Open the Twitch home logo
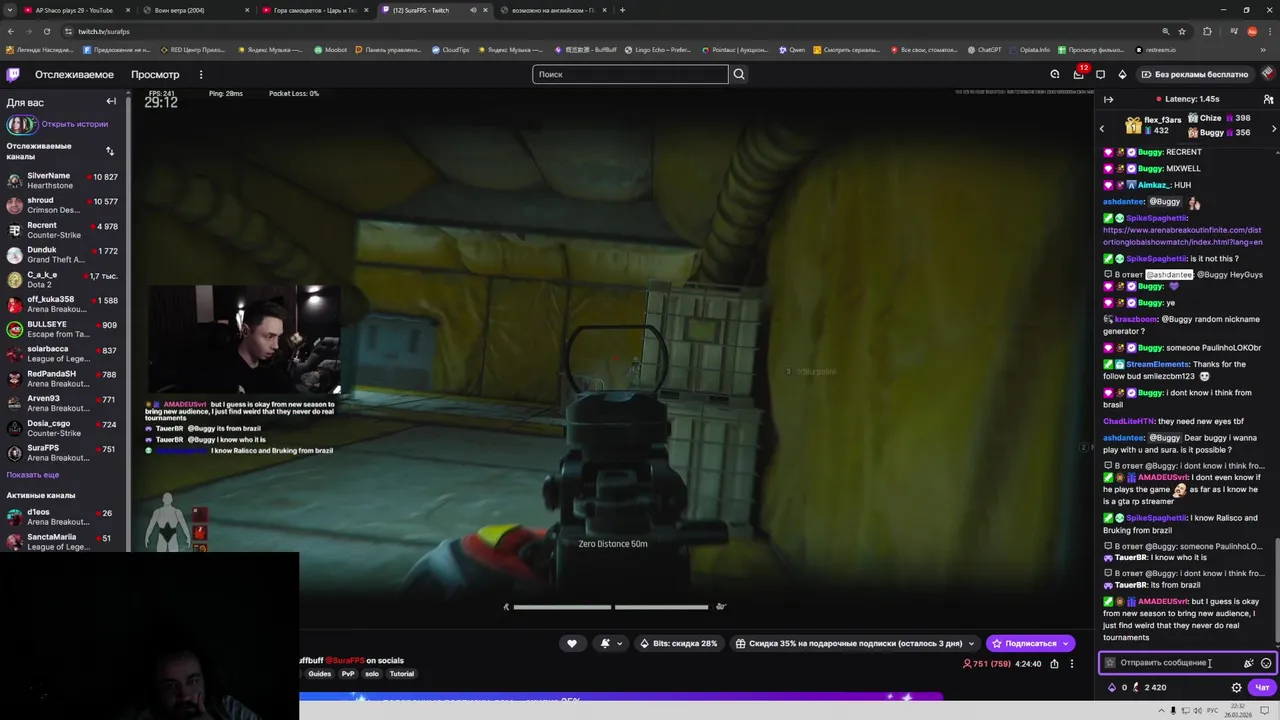 point(13,74)
